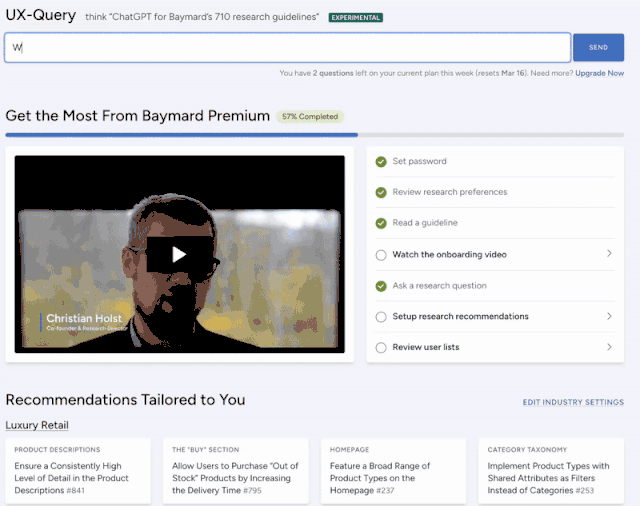Open Product Descriptions guideline #841 card

pyautogui.click(x=78, y=471)
